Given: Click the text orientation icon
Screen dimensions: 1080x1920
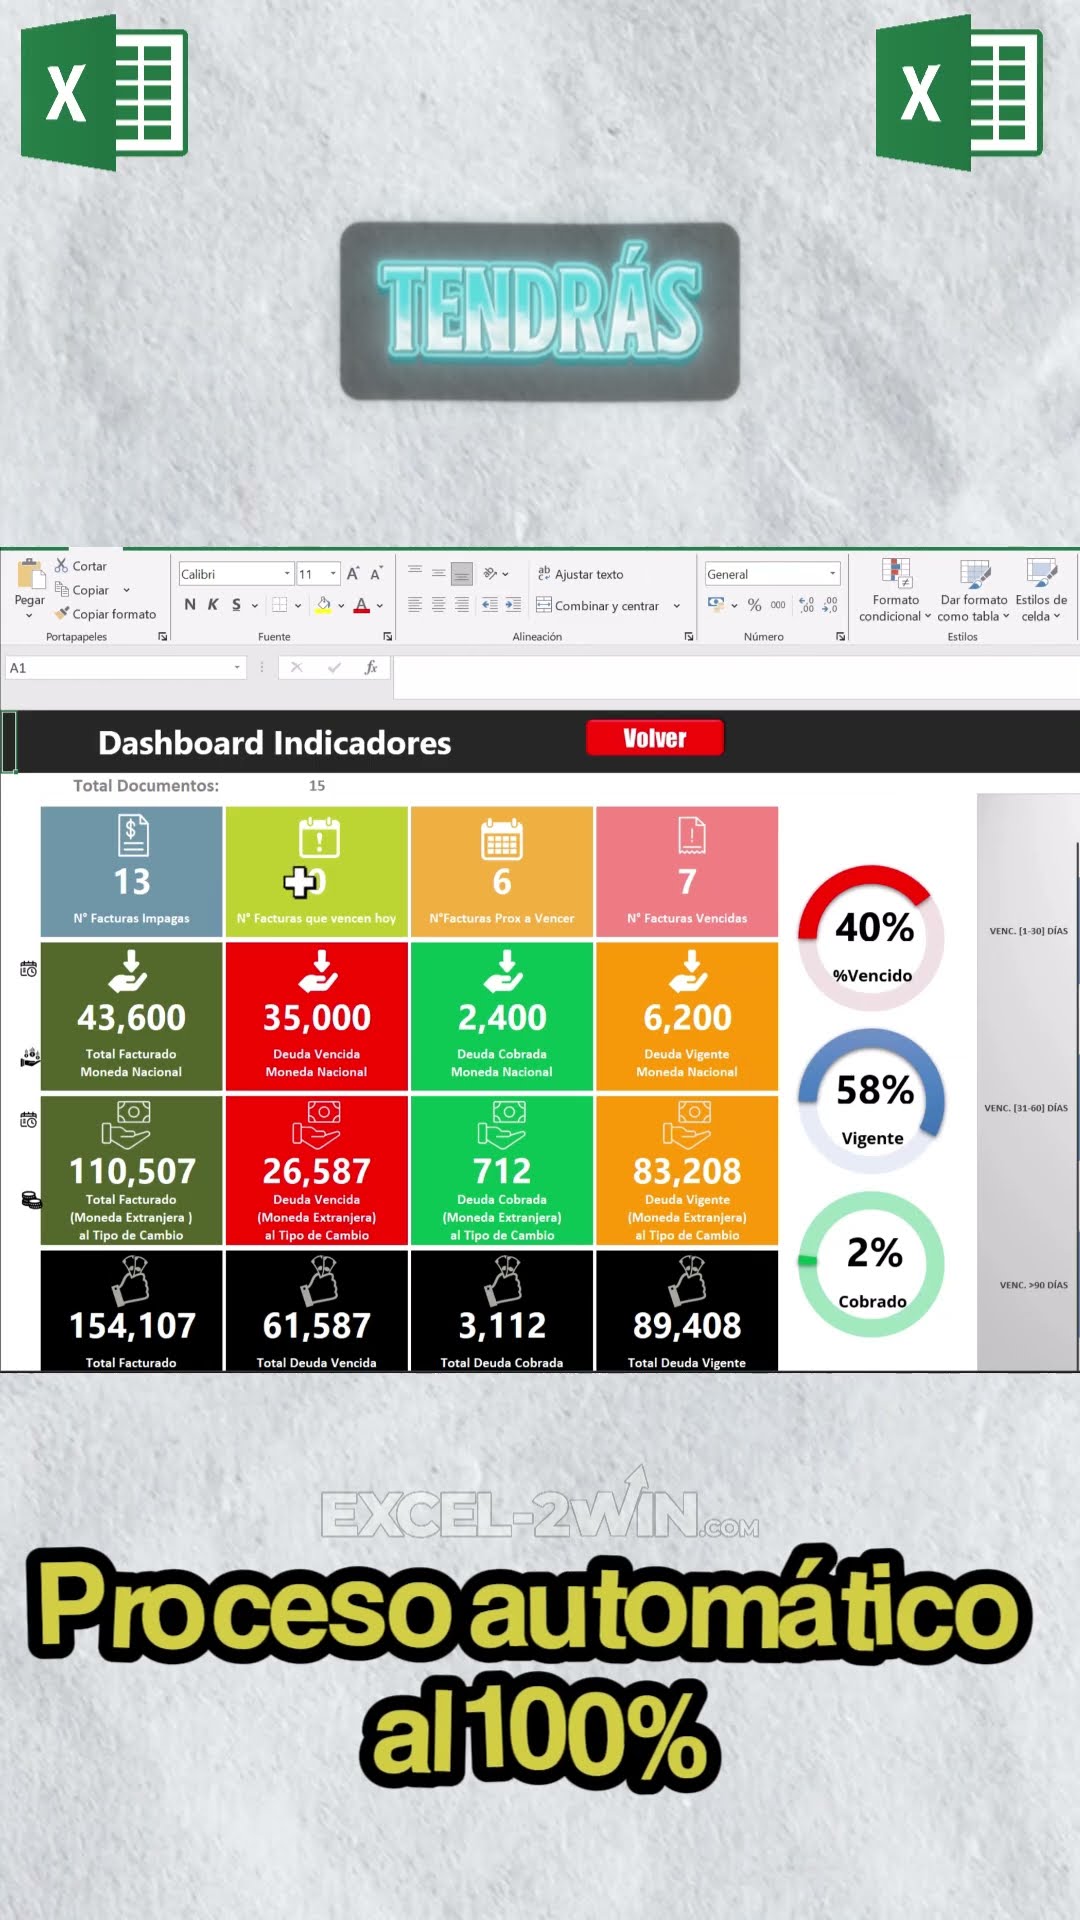Looking at the screenshot, I should click(x=490, y=573).
